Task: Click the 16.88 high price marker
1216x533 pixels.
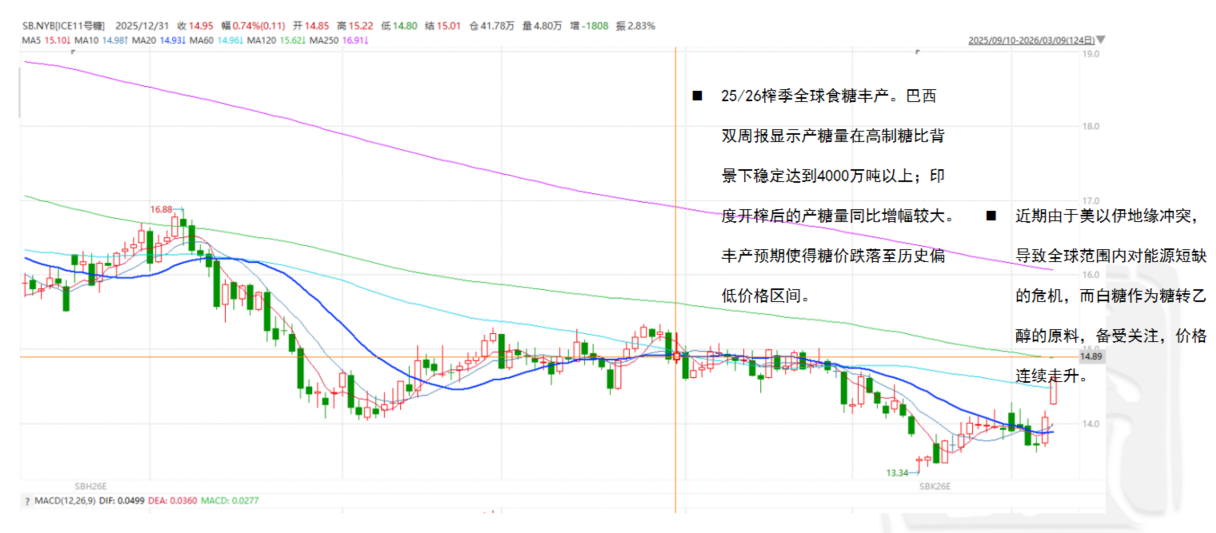Action: point(161,210)
